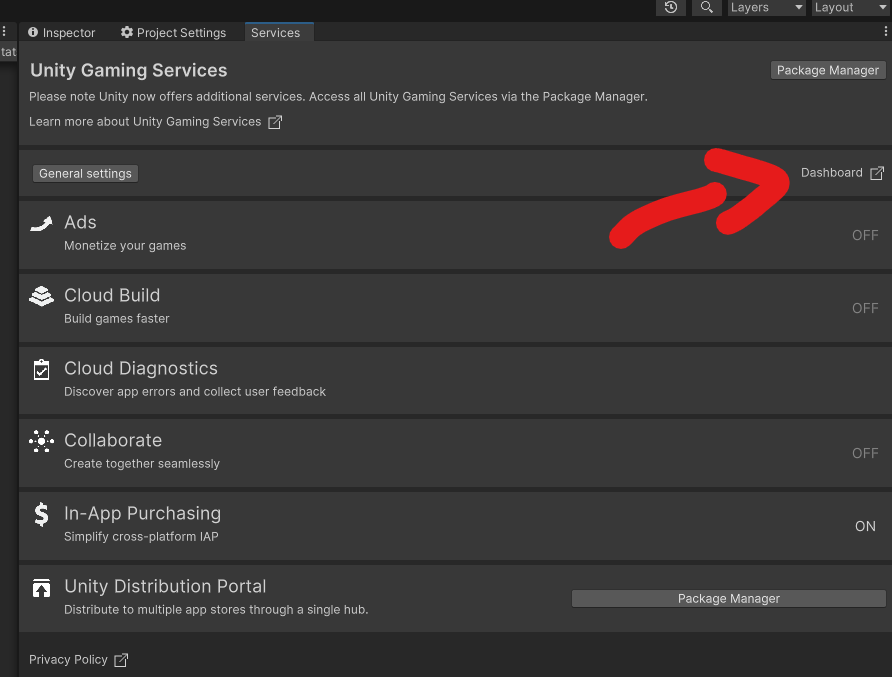Switch to the Project Settings tab
Screen dimensions: 892x677
click(174, 32)
